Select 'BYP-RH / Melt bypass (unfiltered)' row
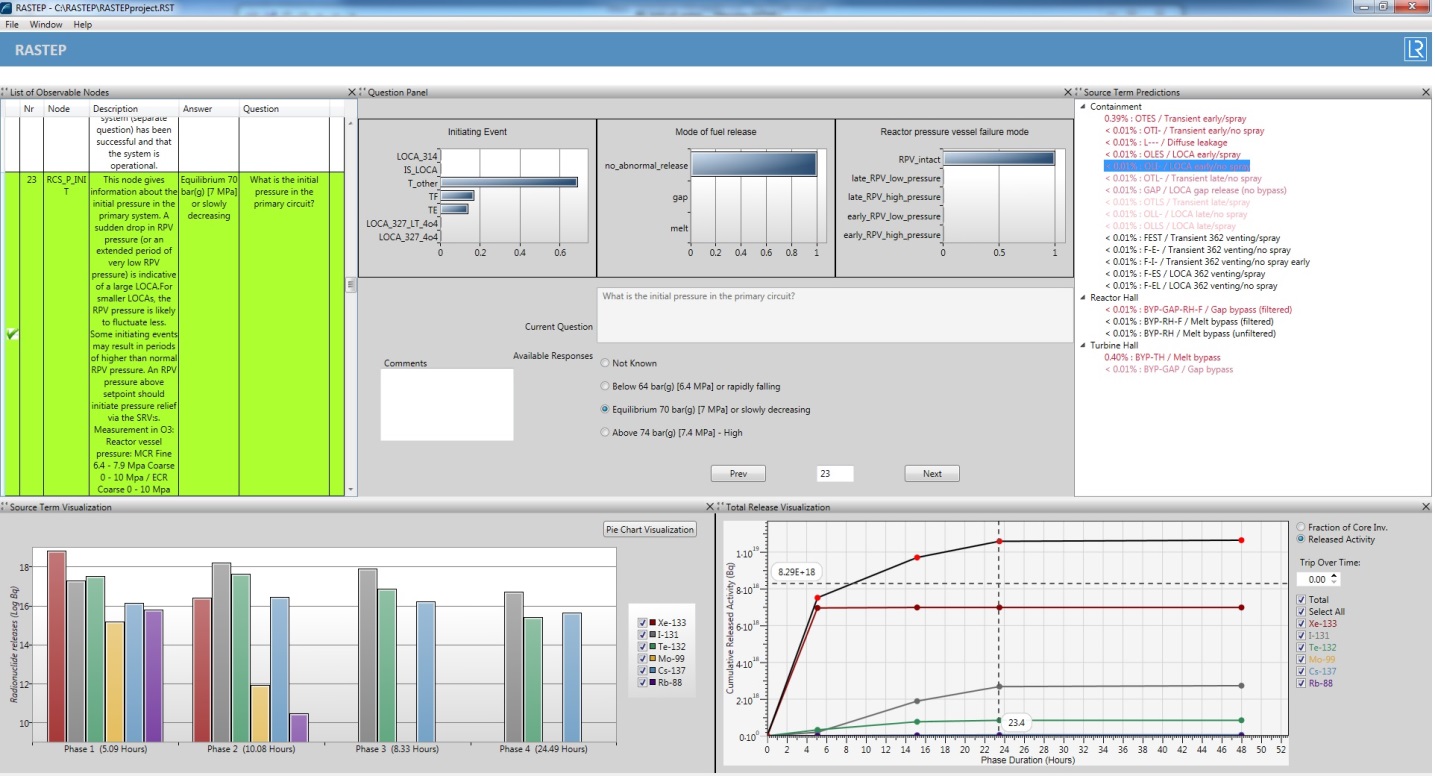 click(x=1190, y=333)
